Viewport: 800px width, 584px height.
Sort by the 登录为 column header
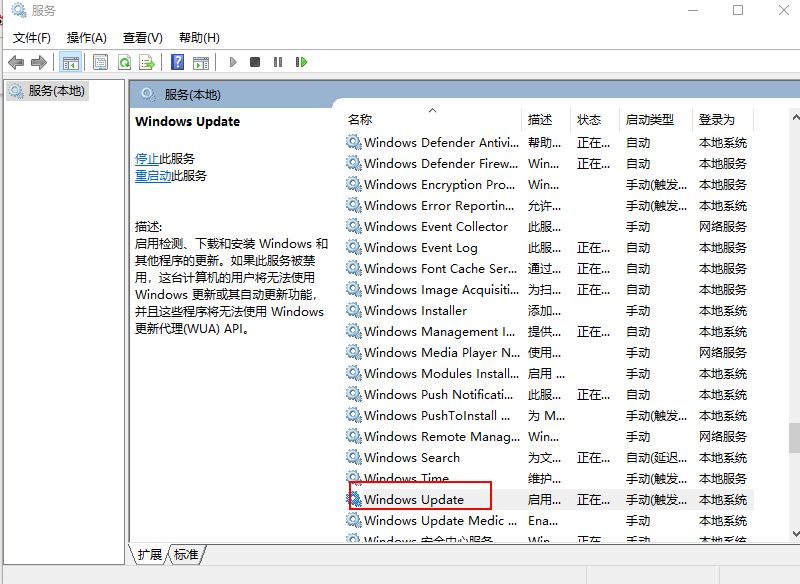(x=722, y=119)
